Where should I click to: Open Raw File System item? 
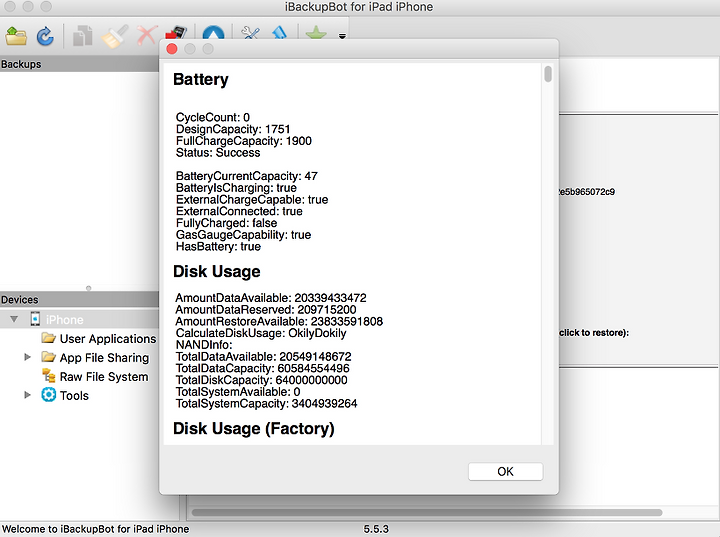click(104, 377)
